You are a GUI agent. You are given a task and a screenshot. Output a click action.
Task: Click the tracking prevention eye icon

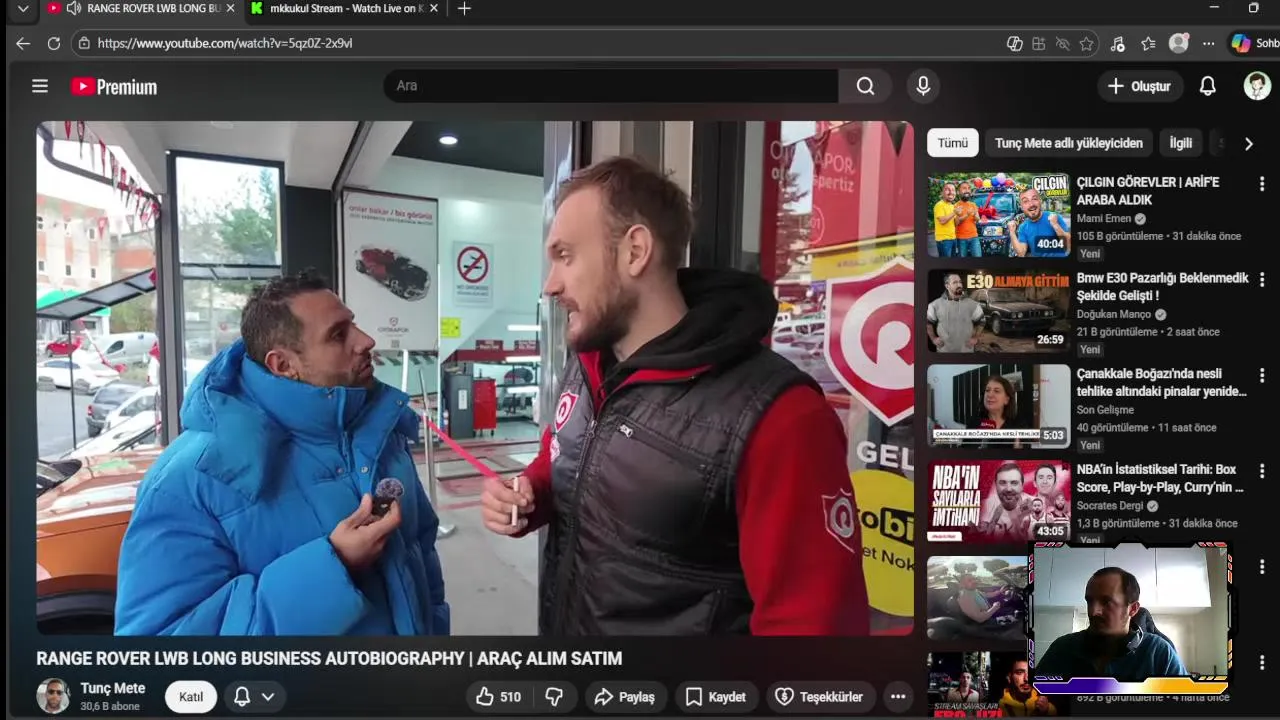pos(1062,43)
